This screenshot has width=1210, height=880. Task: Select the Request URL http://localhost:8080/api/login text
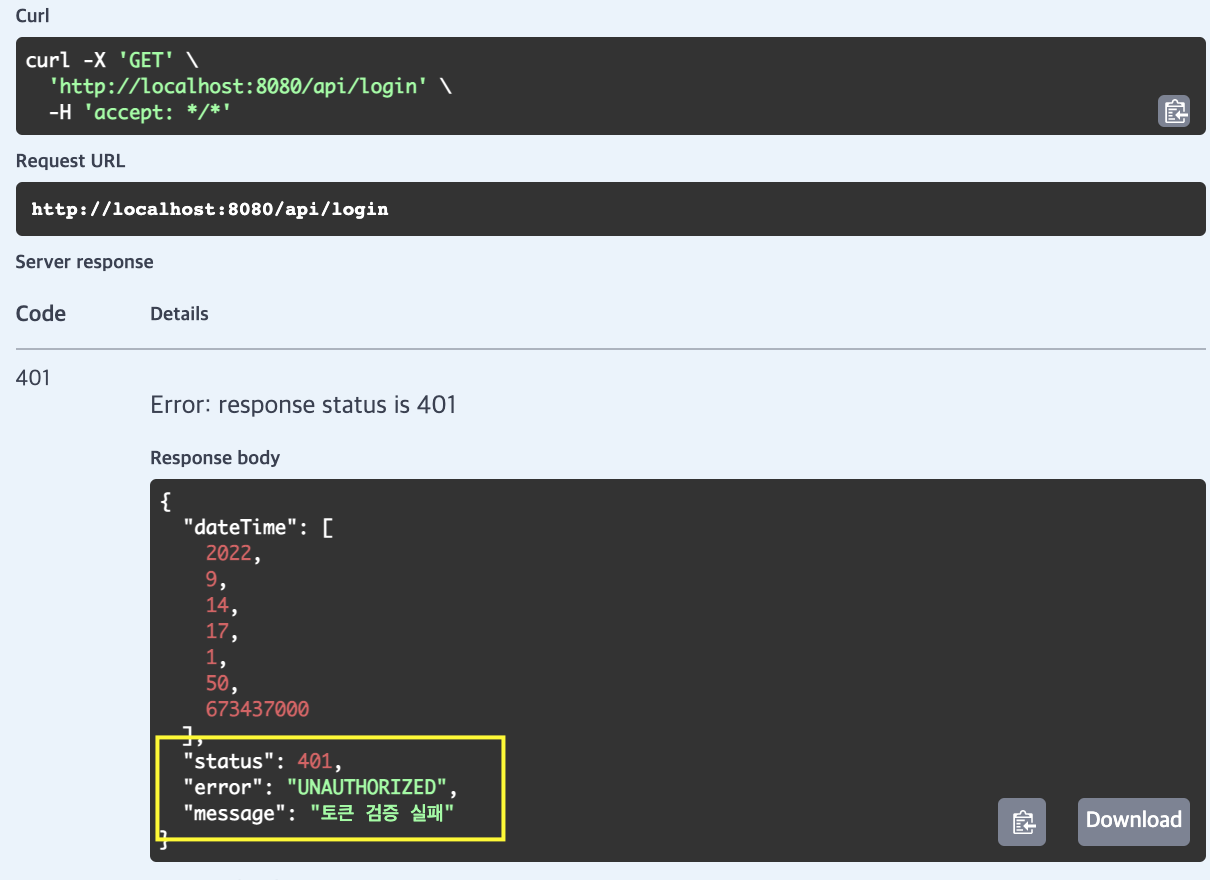(x=210, y=210)
